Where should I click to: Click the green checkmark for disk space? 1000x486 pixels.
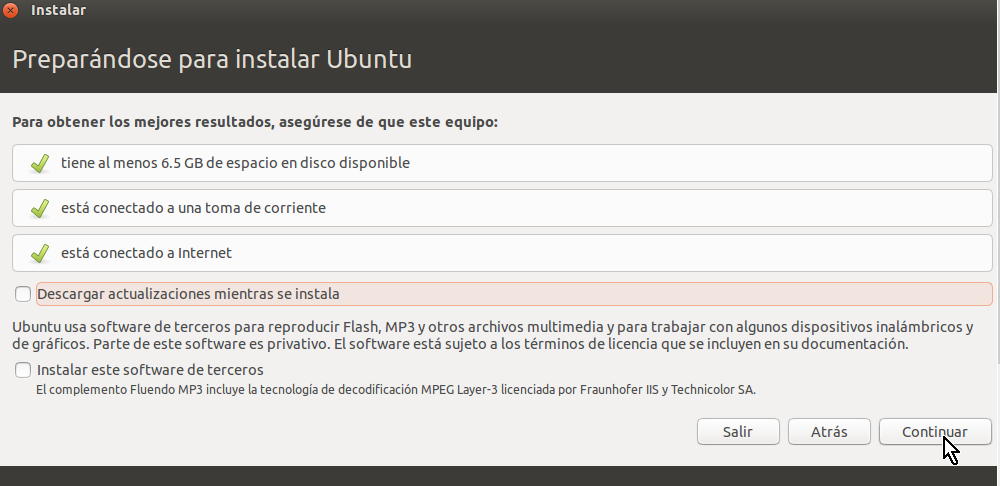pos(40,163)
